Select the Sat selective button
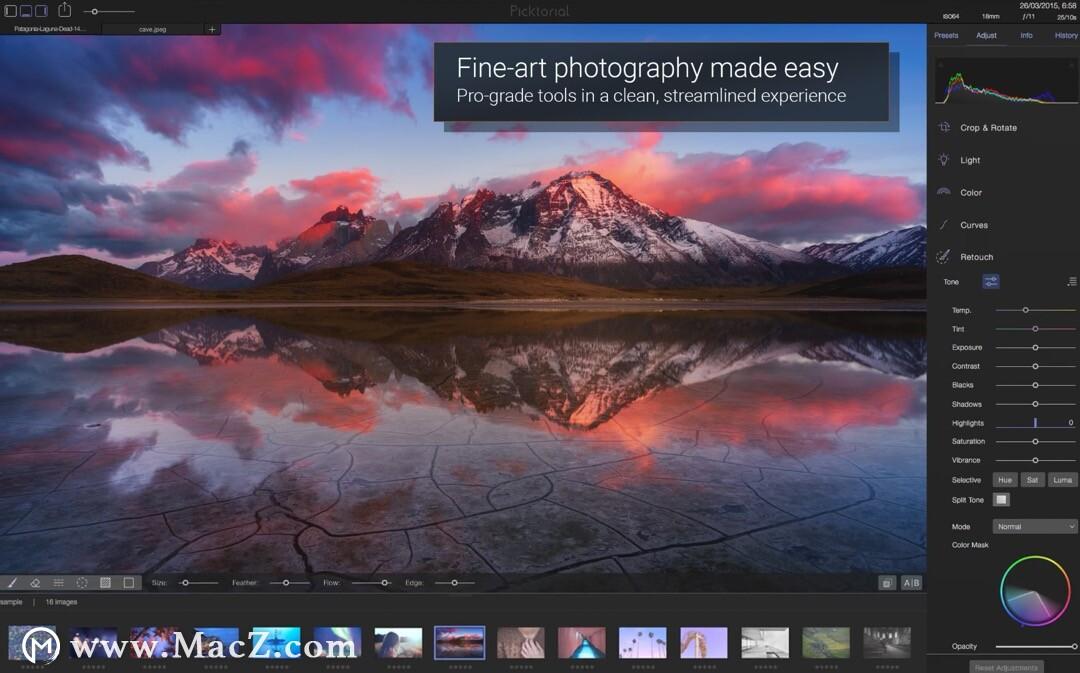Screen dimensions: 1080x673 (x=1032, y=480)
